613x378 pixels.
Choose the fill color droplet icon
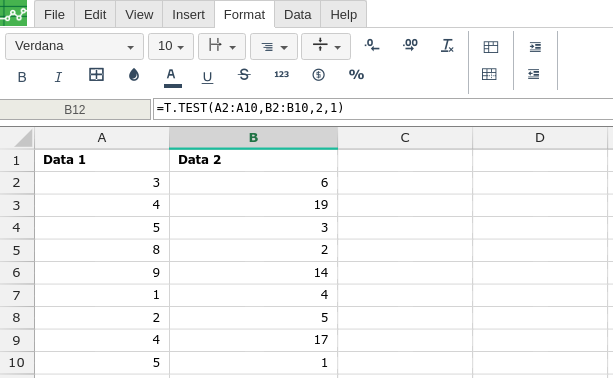[x=134, y=75]
